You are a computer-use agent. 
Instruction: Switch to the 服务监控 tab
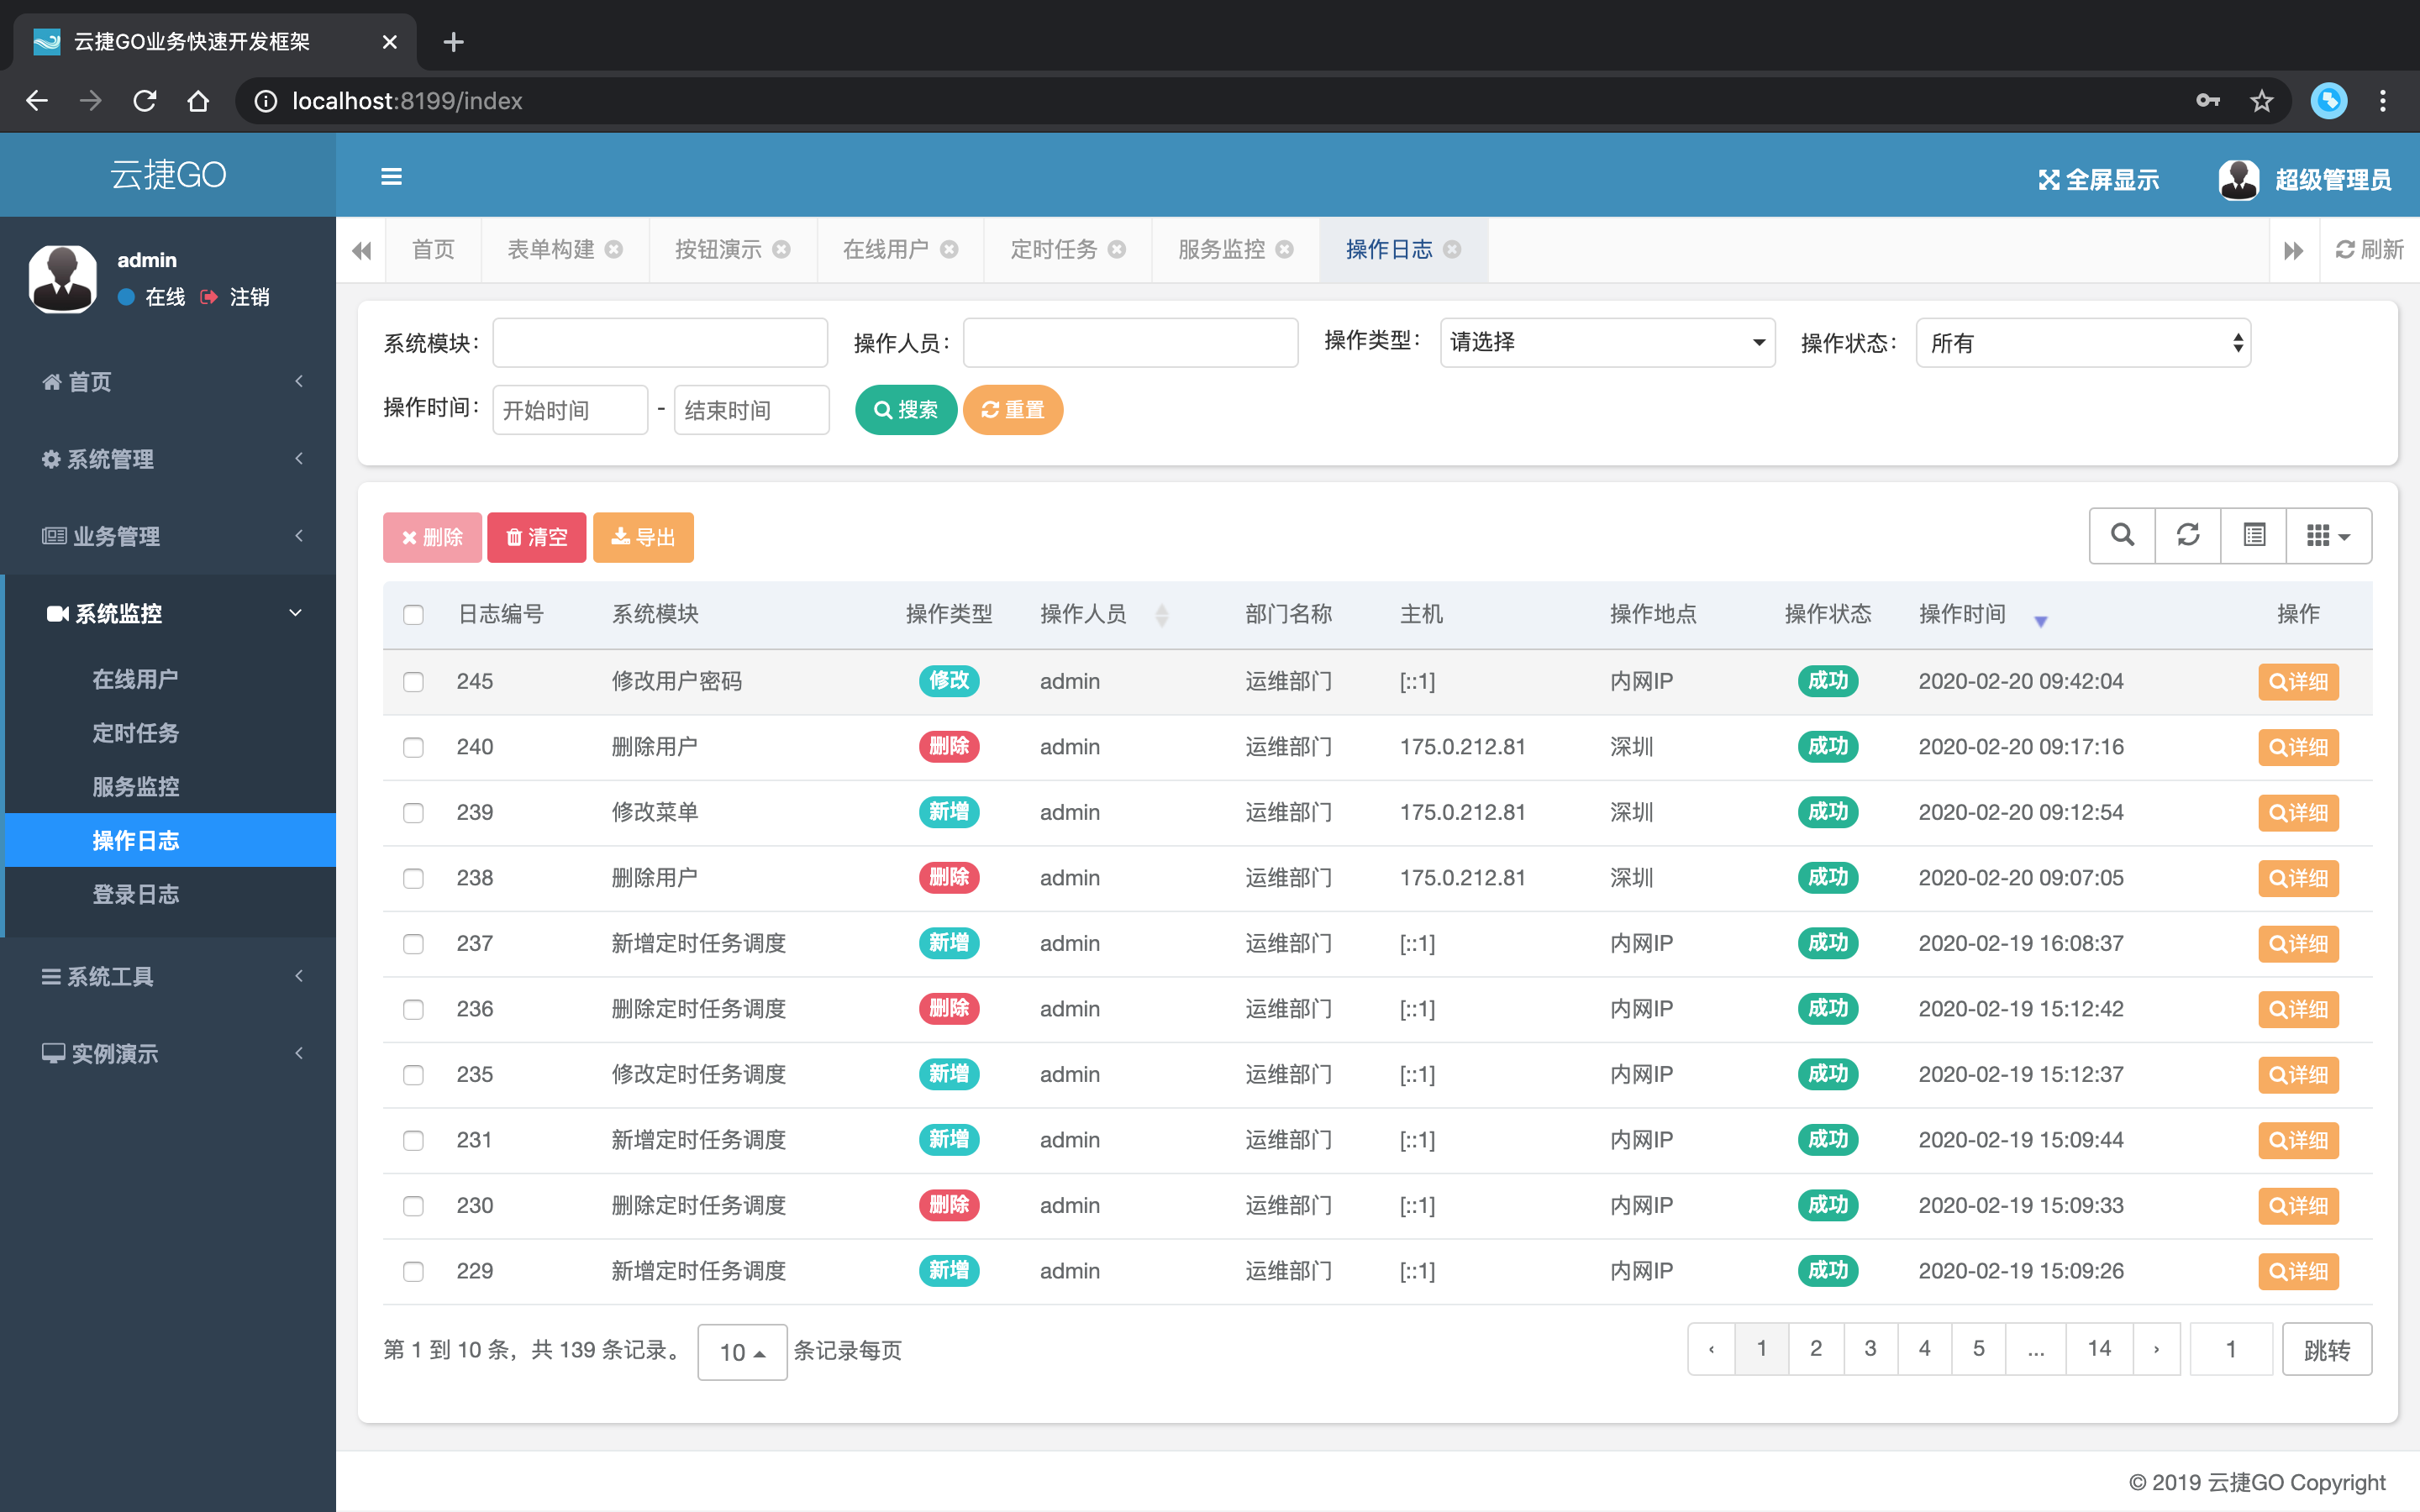pos(1221,250)
